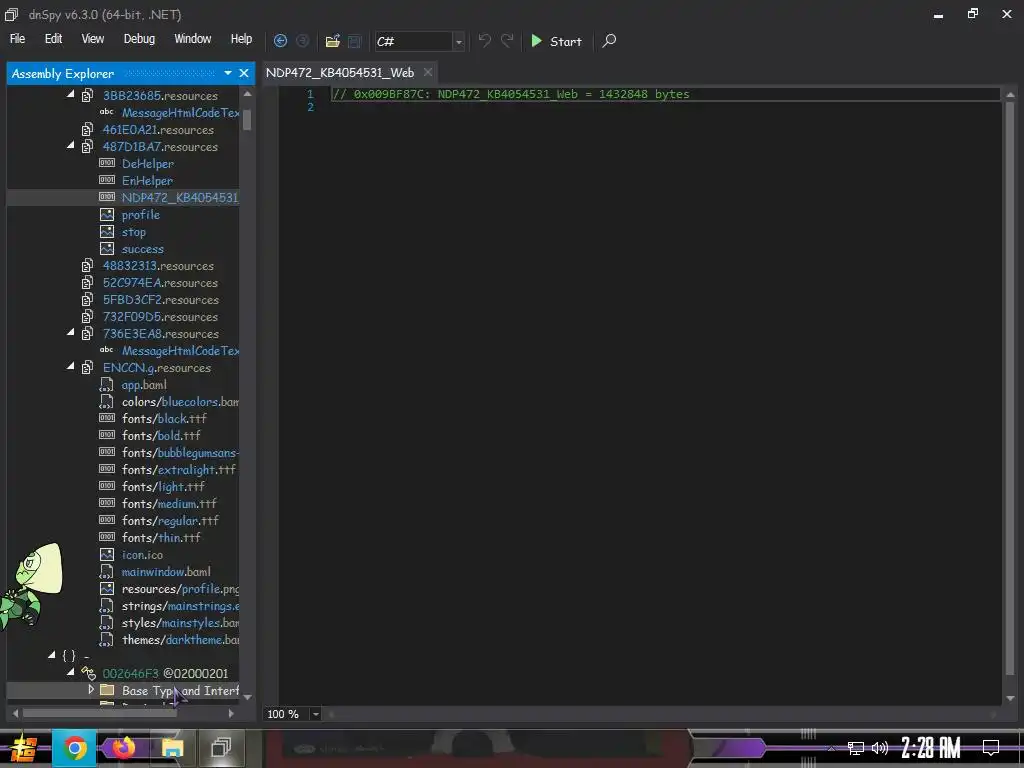Open the C# language dropdown
The height and width of the screenshot is (768, 1024).
coord(458,41)
